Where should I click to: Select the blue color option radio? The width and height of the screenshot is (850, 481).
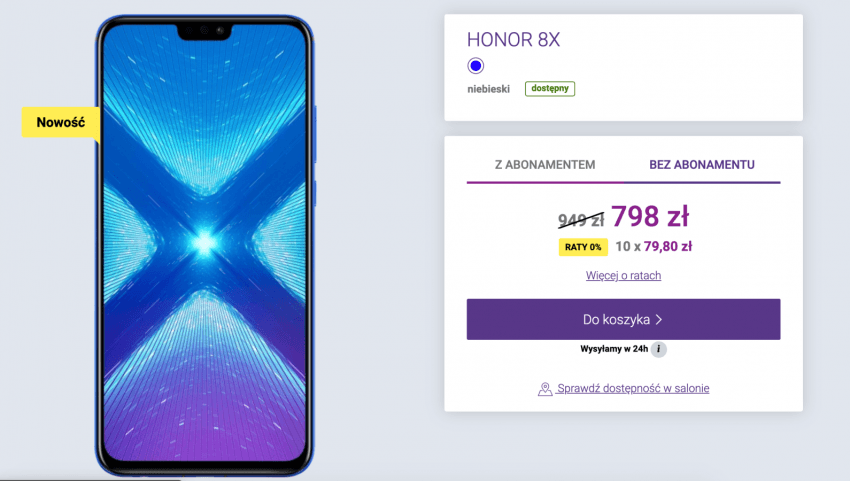(x=475, y=66)
